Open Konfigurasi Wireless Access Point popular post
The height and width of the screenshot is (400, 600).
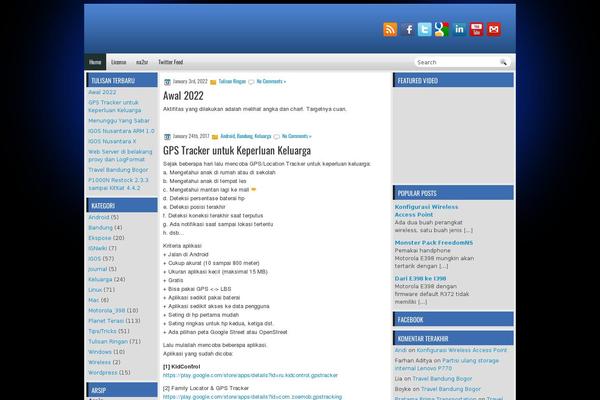(426, 211)
